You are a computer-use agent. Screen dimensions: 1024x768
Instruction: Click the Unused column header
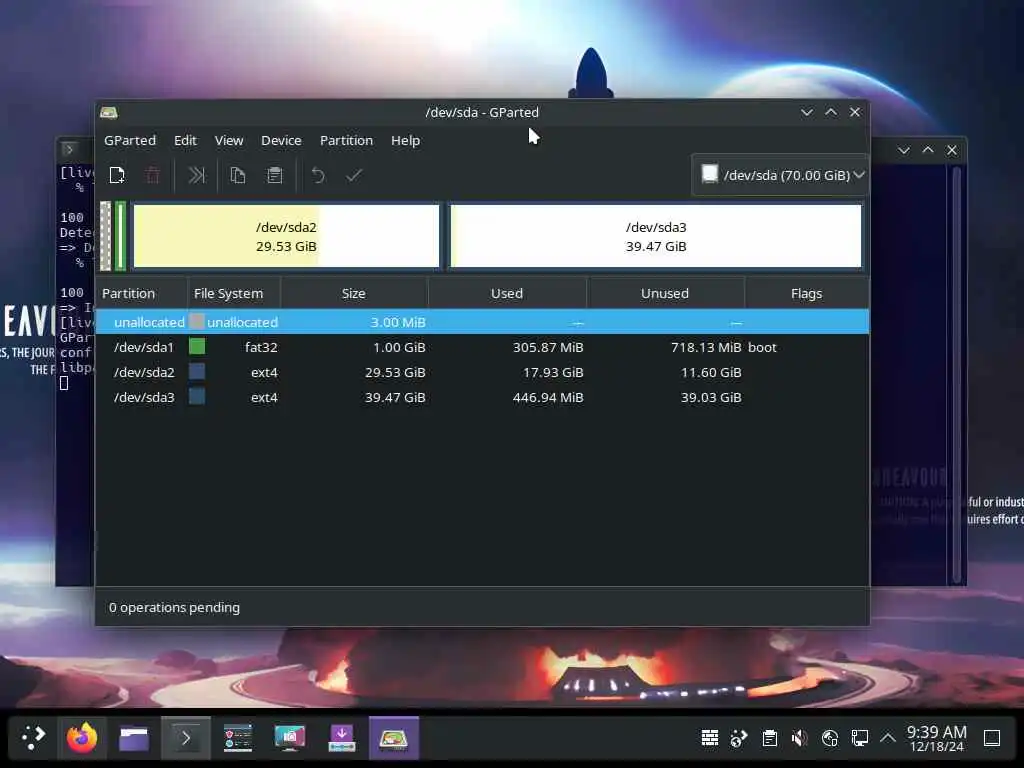pos(665,293)
